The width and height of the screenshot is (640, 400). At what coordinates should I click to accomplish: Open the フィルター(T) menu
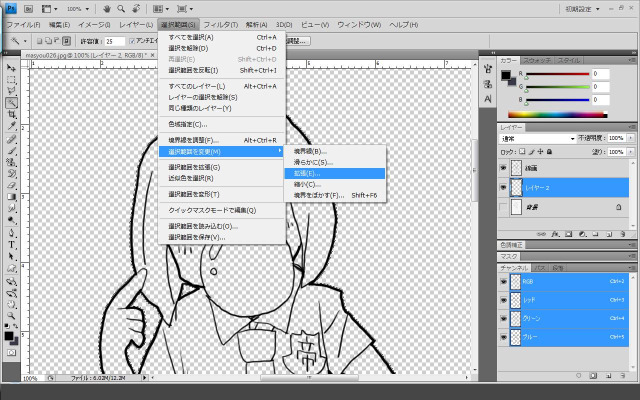point(222,23)
